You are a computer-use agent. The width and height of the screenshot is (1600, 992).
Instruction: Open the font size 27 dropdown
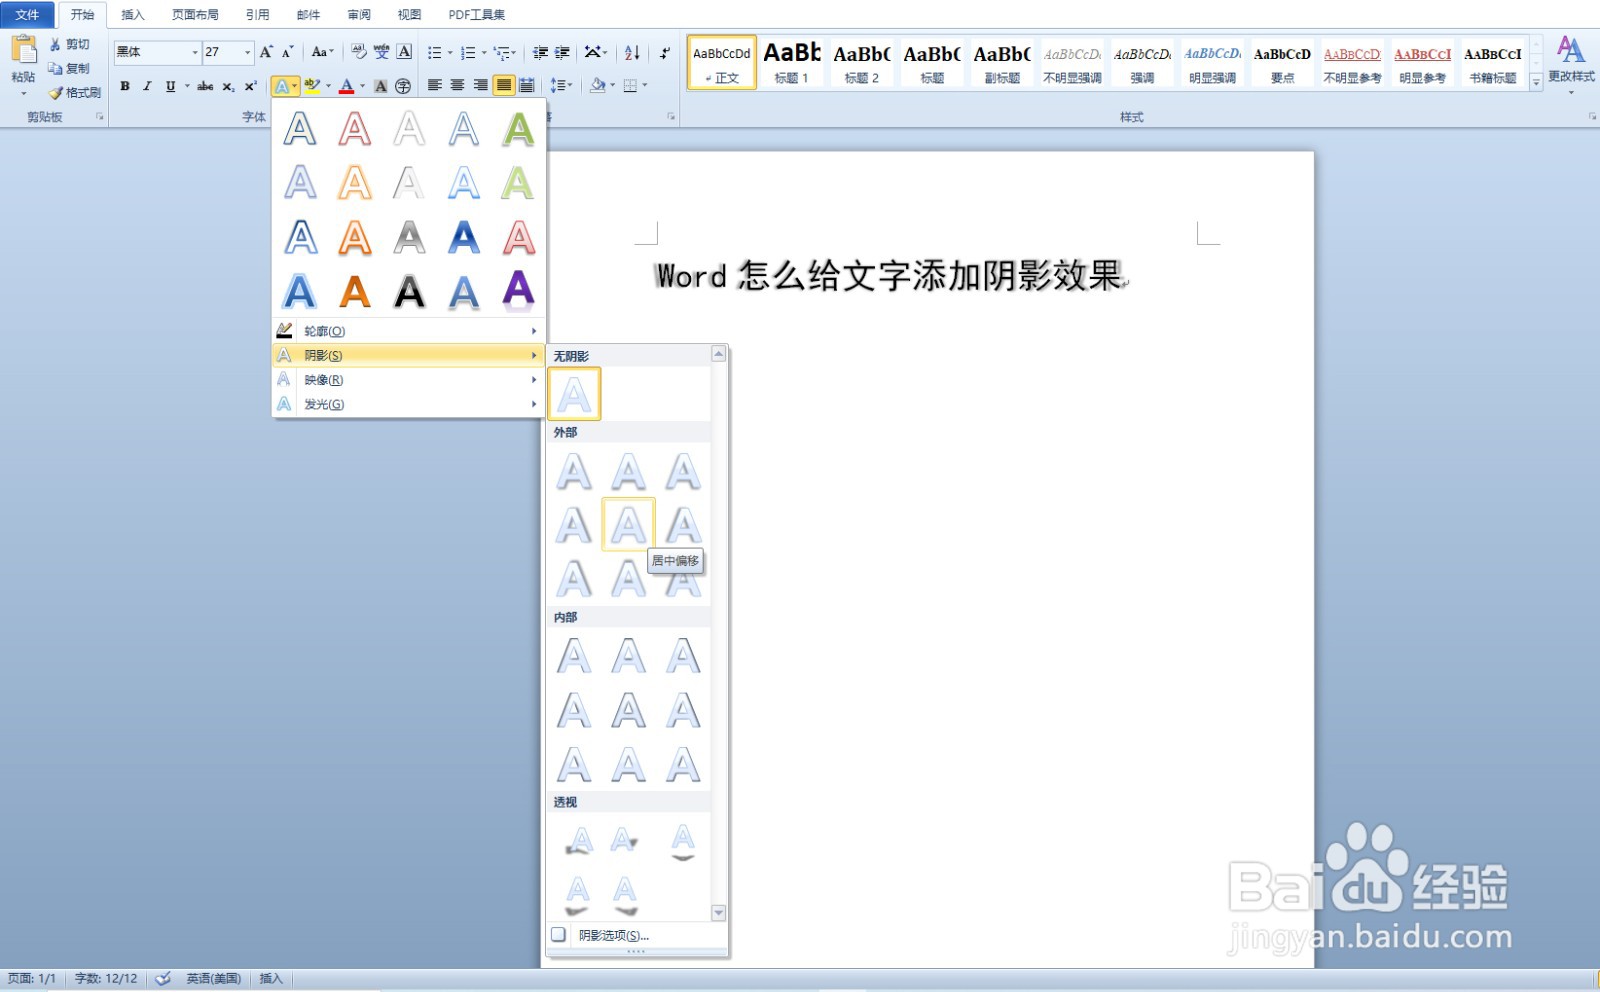click(247, 52)
